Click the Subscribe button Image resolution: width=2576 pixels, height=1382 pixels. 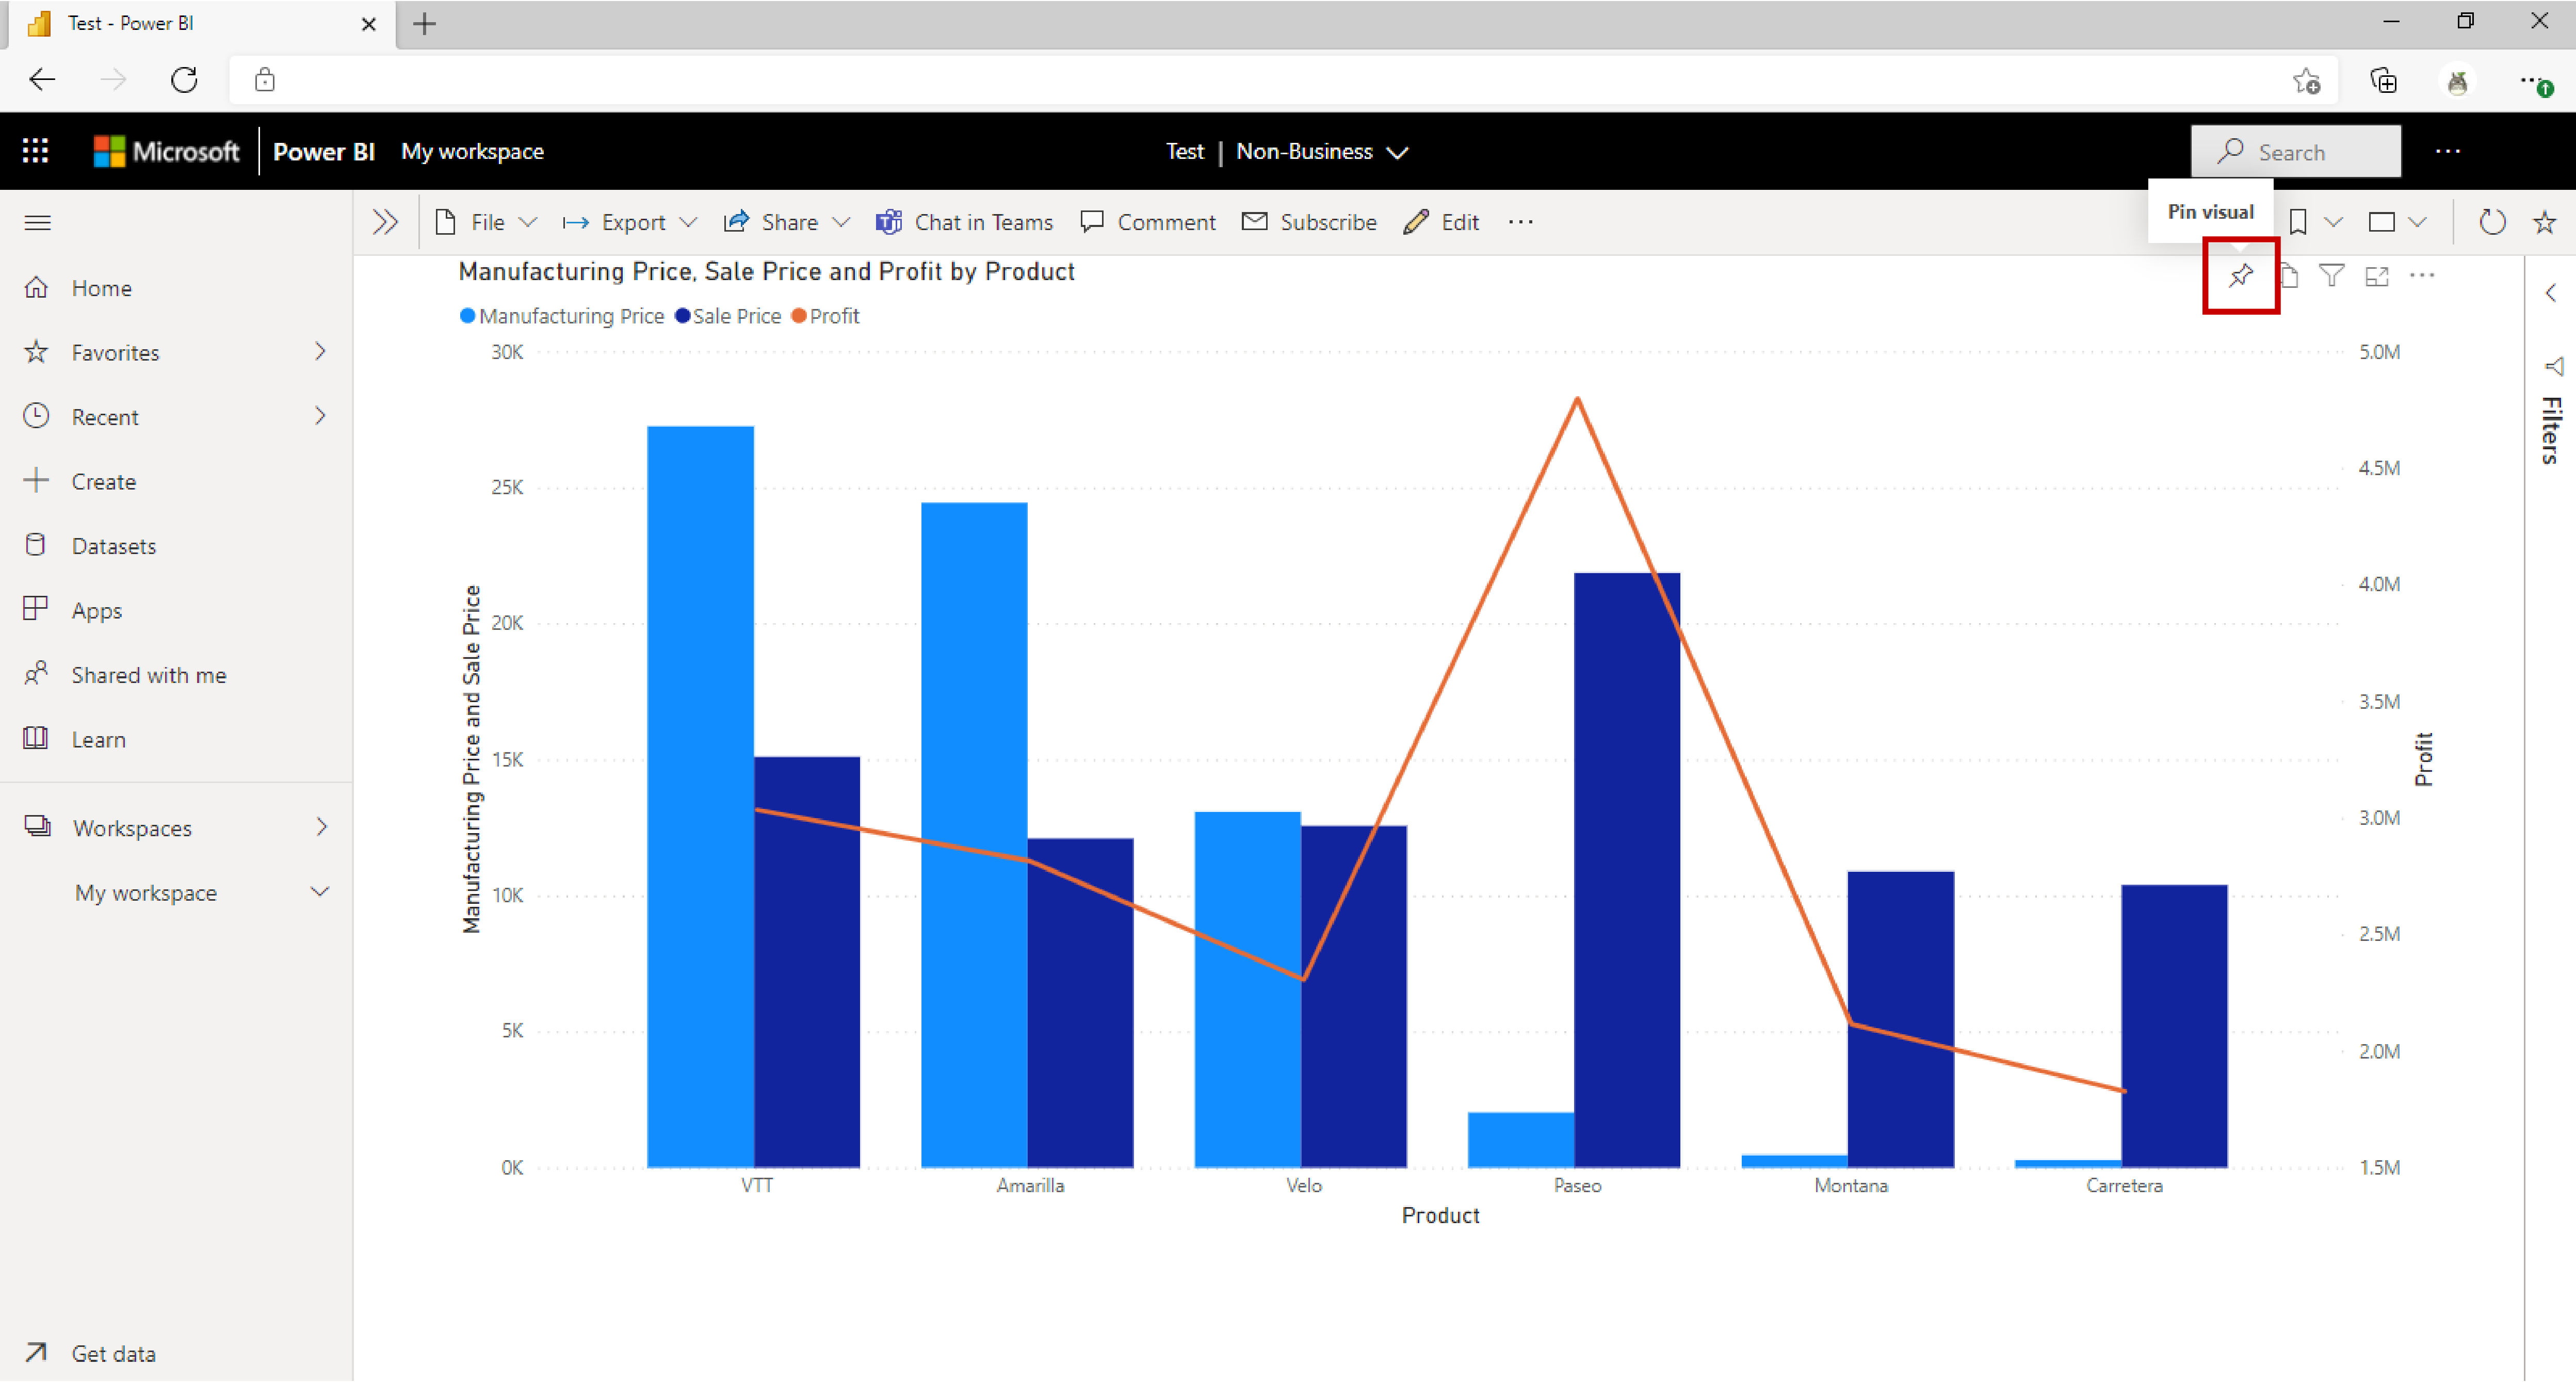[x=1312, y=221]
